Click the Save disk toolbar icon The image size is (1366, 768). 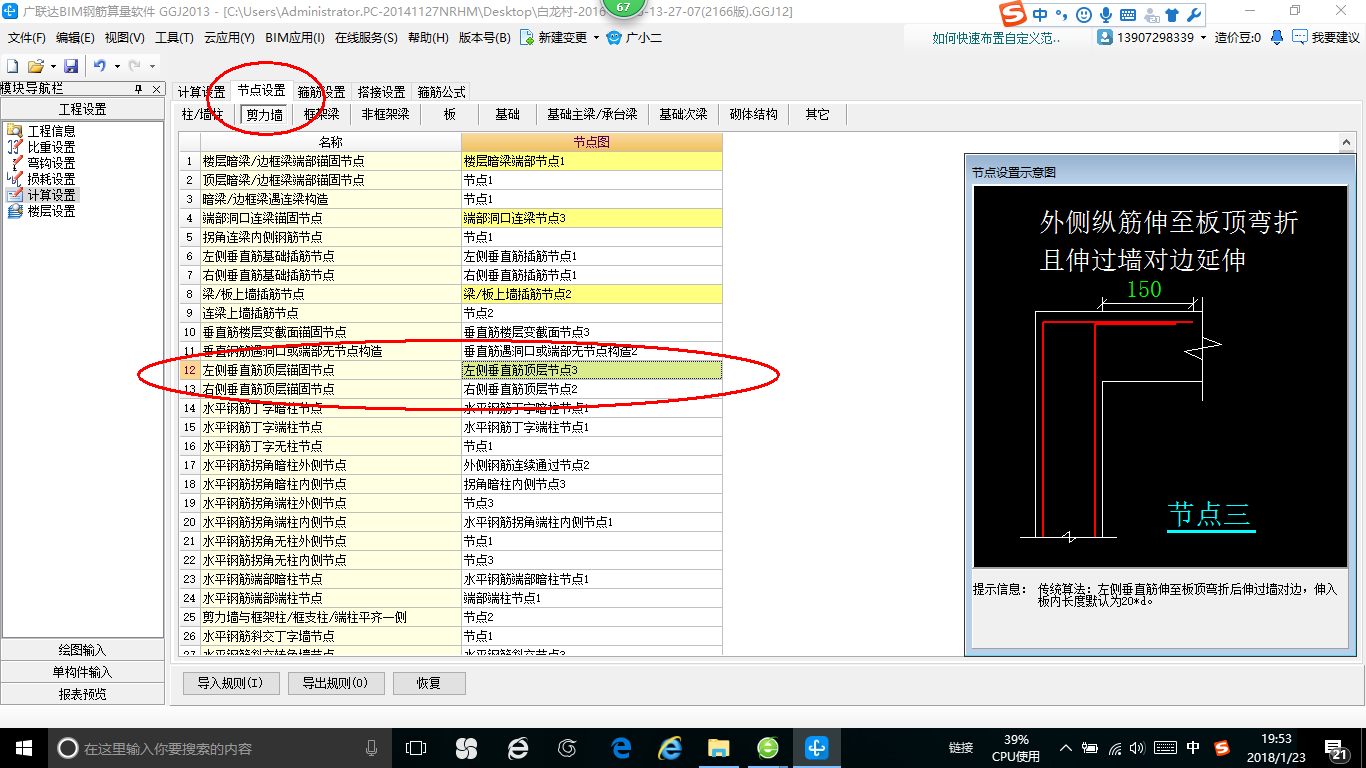71,66
